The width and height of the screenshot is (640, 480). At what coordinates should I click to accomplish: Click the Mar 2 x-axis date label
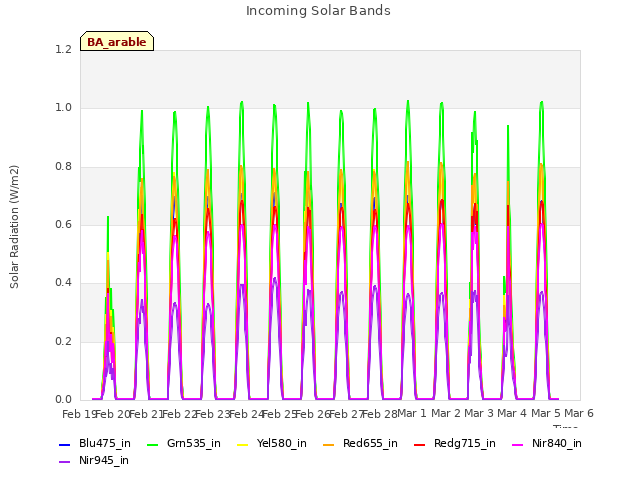point(446,413)
